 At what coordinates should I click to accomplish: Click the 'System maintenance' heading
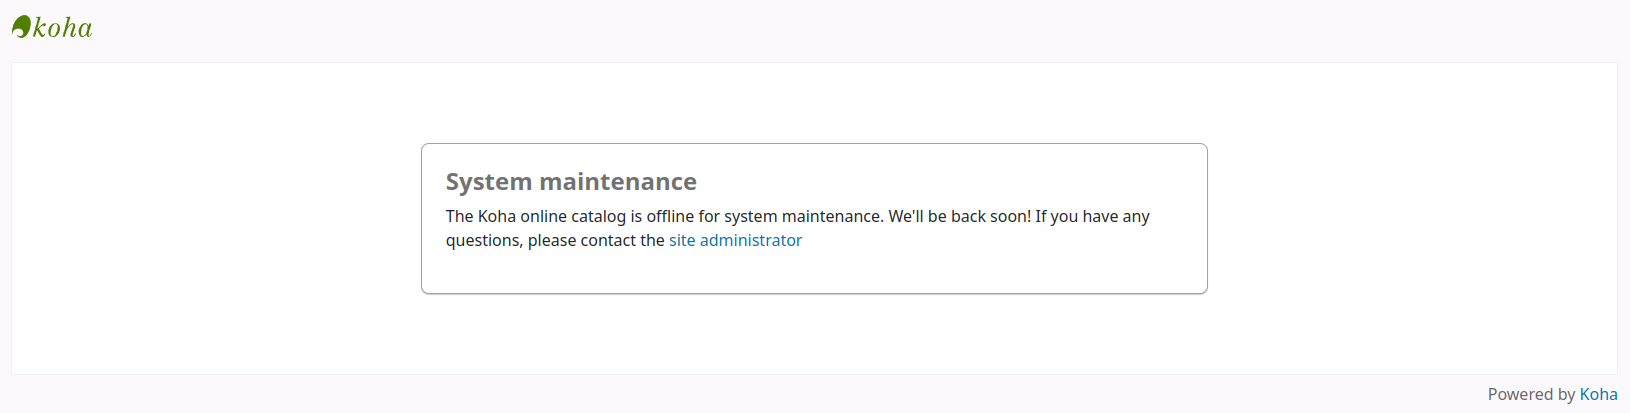point(571,182)
